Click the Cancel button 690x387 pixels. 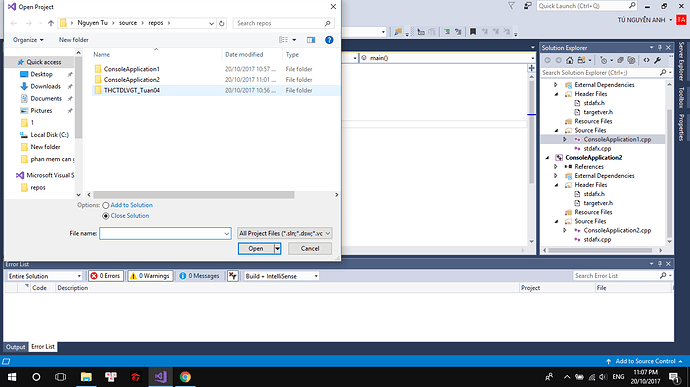(x=310, y=249)
